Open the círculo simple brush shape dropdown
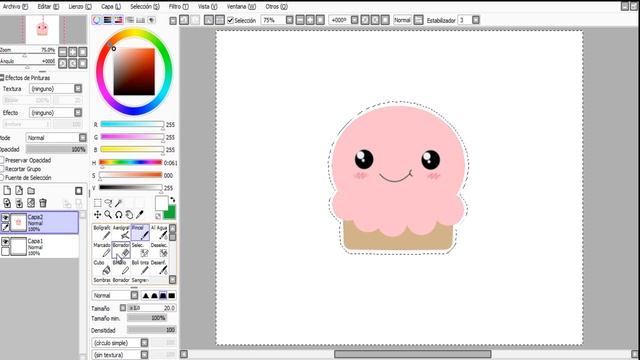Viewport: 640px width, 360px height. click(120, 343)
